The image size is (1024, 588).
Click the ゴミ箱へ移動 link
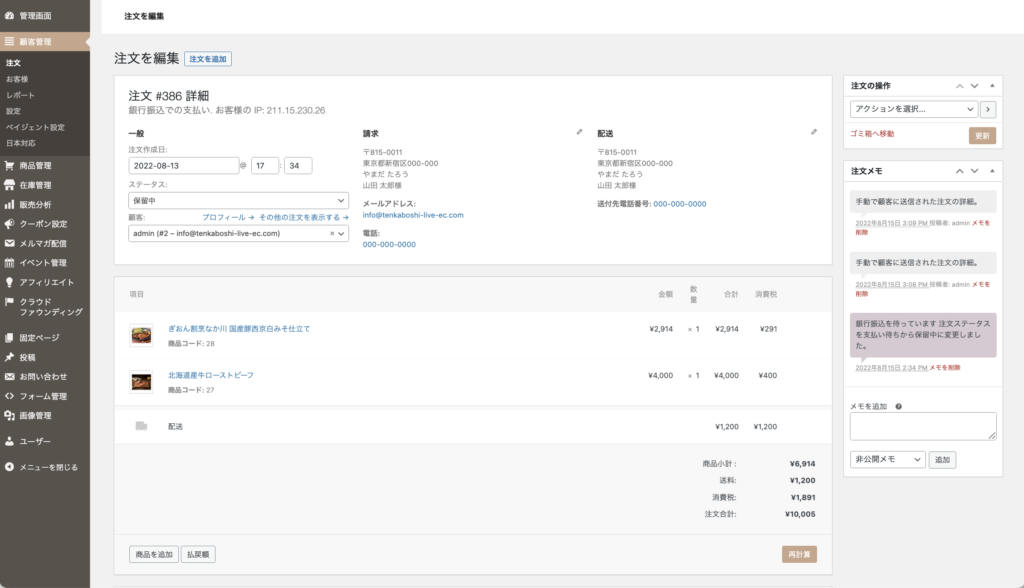coord(872,134)
